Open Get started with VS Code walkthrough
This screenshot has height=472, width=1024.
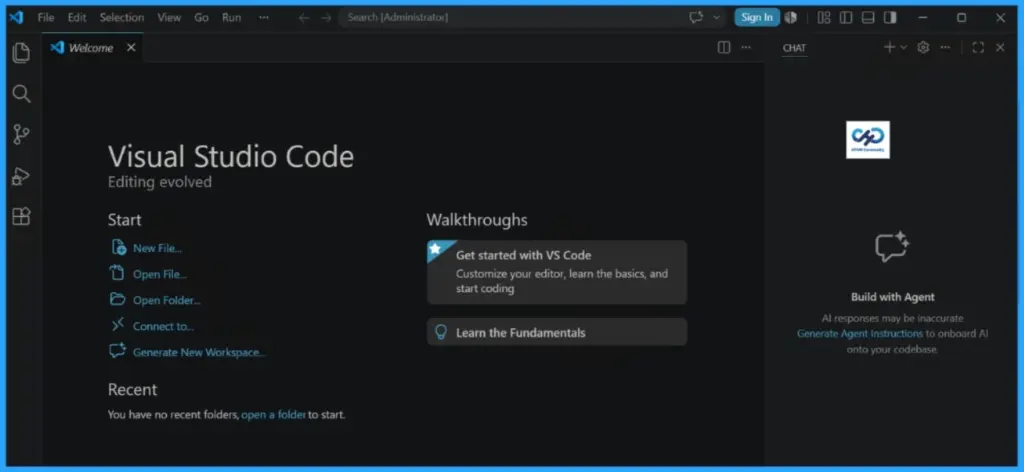pos(557,272)
